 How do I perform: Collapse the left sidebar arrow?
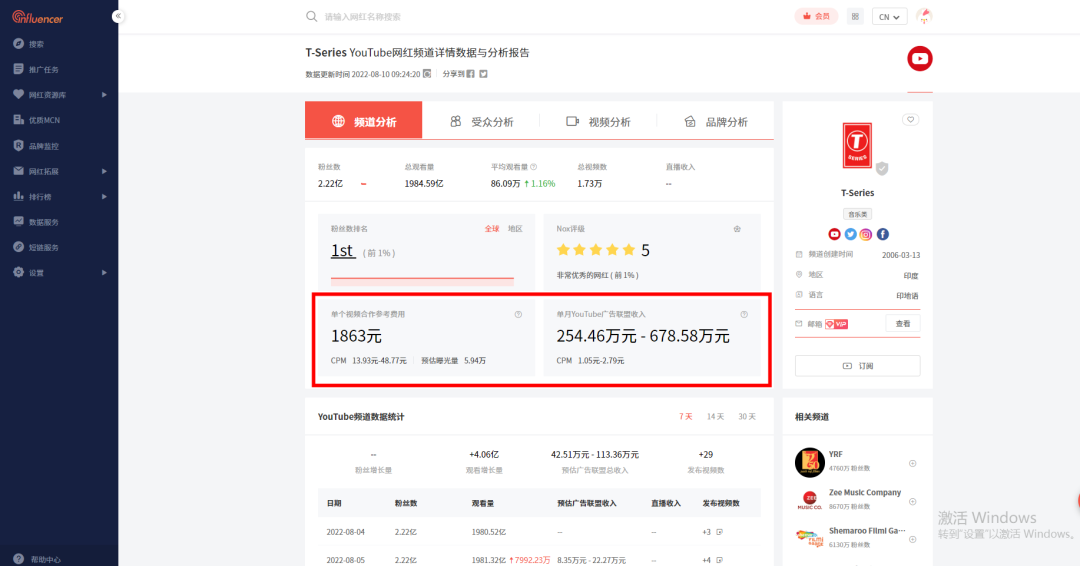click(117, 16)
